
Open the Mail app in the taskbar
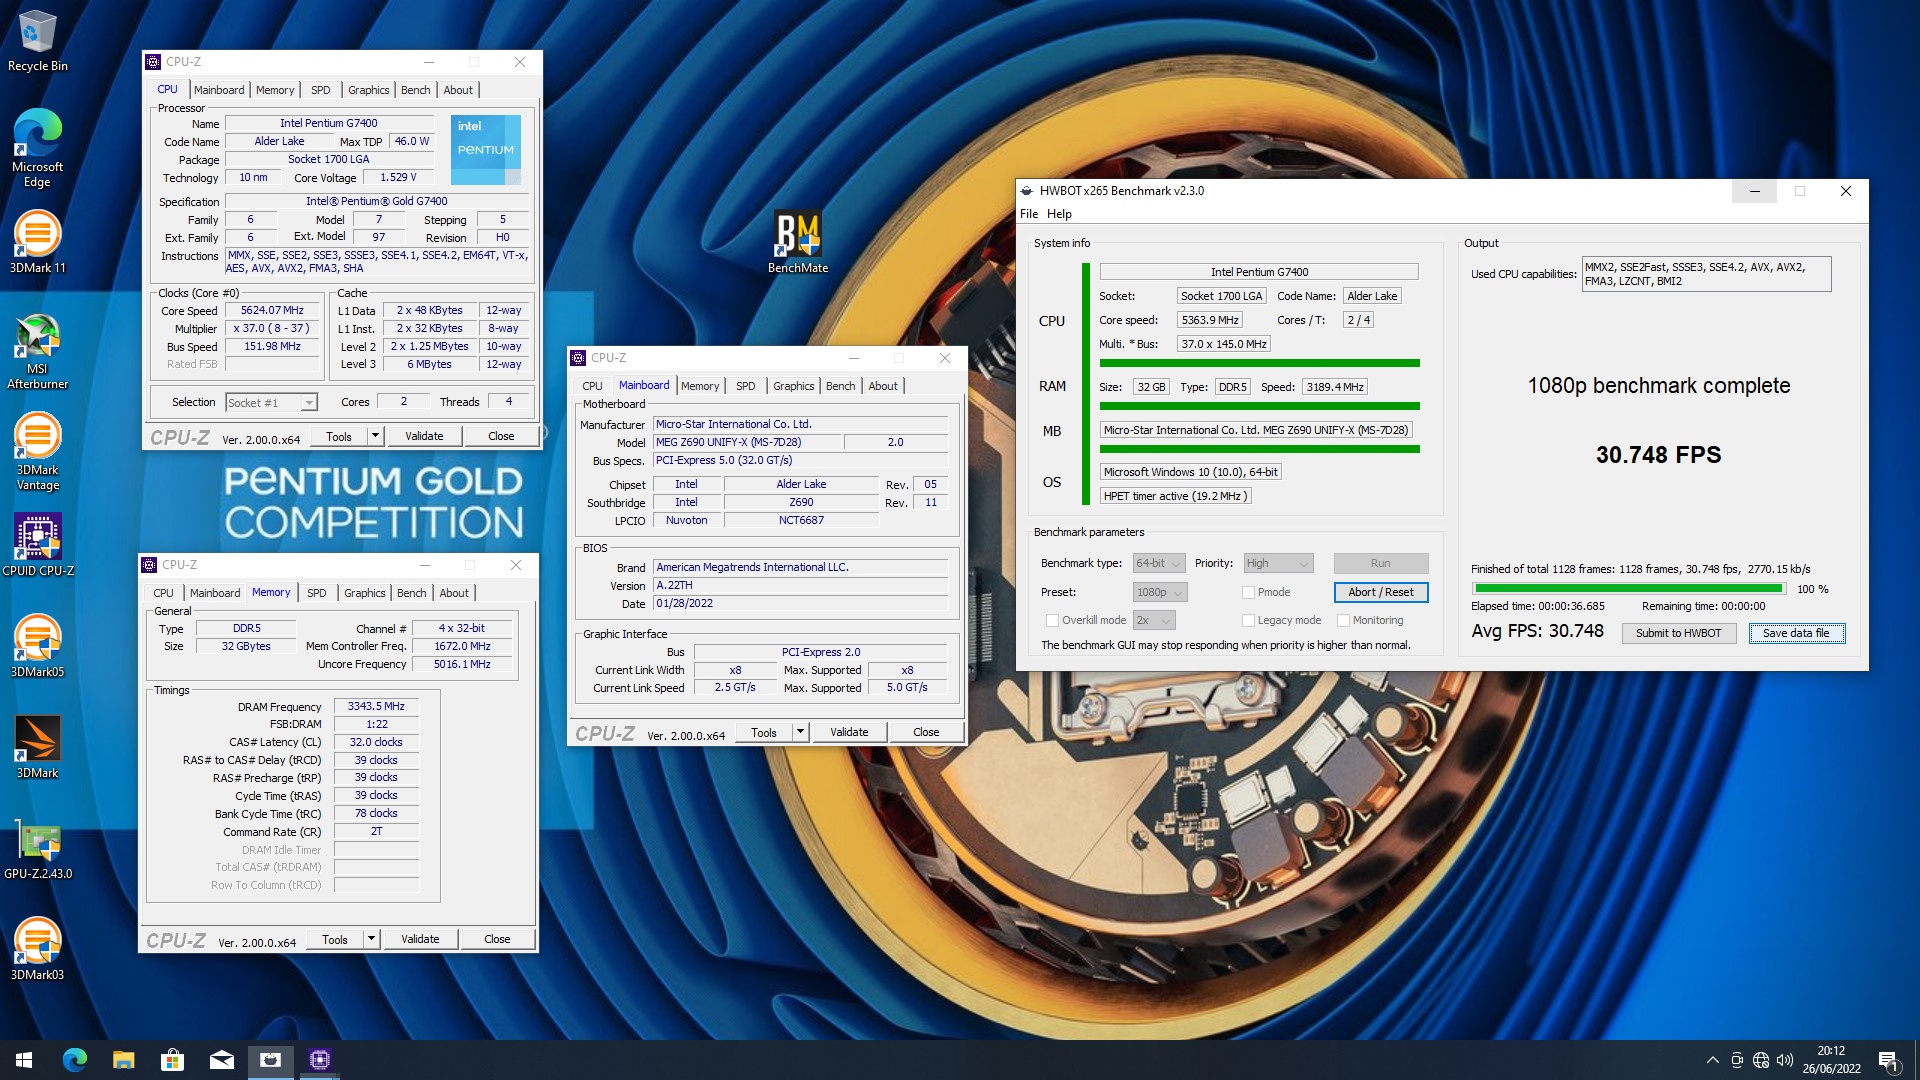221,1060
